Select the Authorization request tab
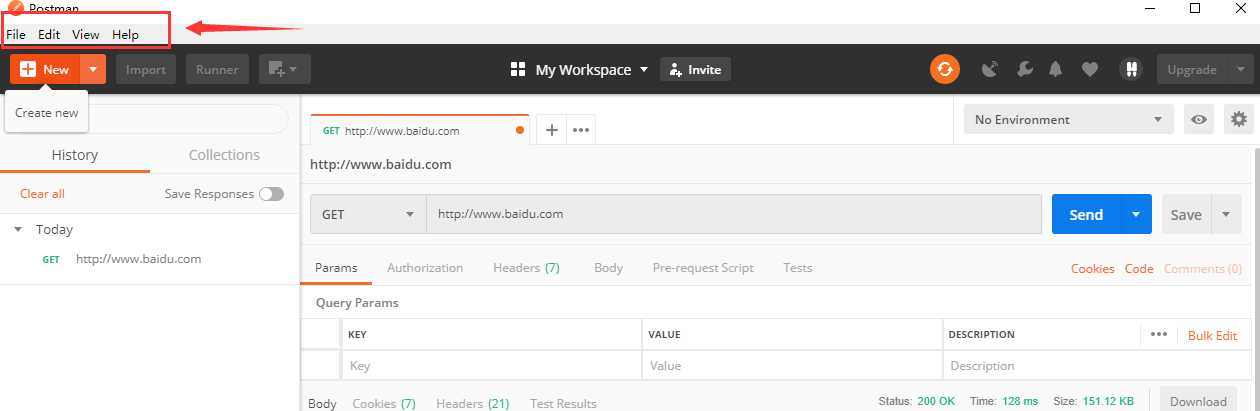1260x411 pixels. [x=425, y=268]
